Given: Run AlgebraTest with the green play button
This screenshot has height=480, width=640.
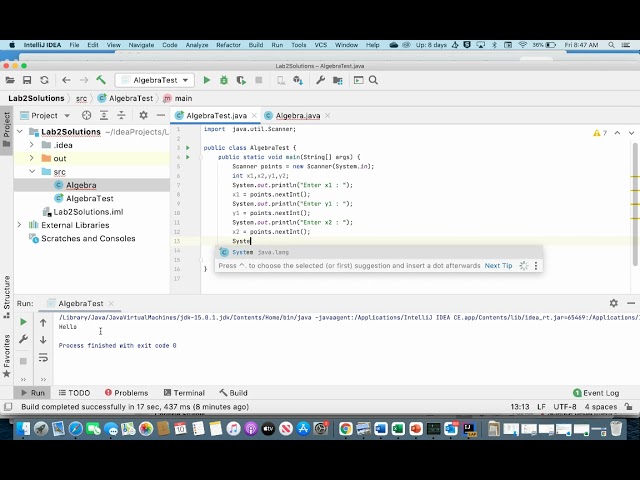Looking at the screenshot, I should click(207, 80).
